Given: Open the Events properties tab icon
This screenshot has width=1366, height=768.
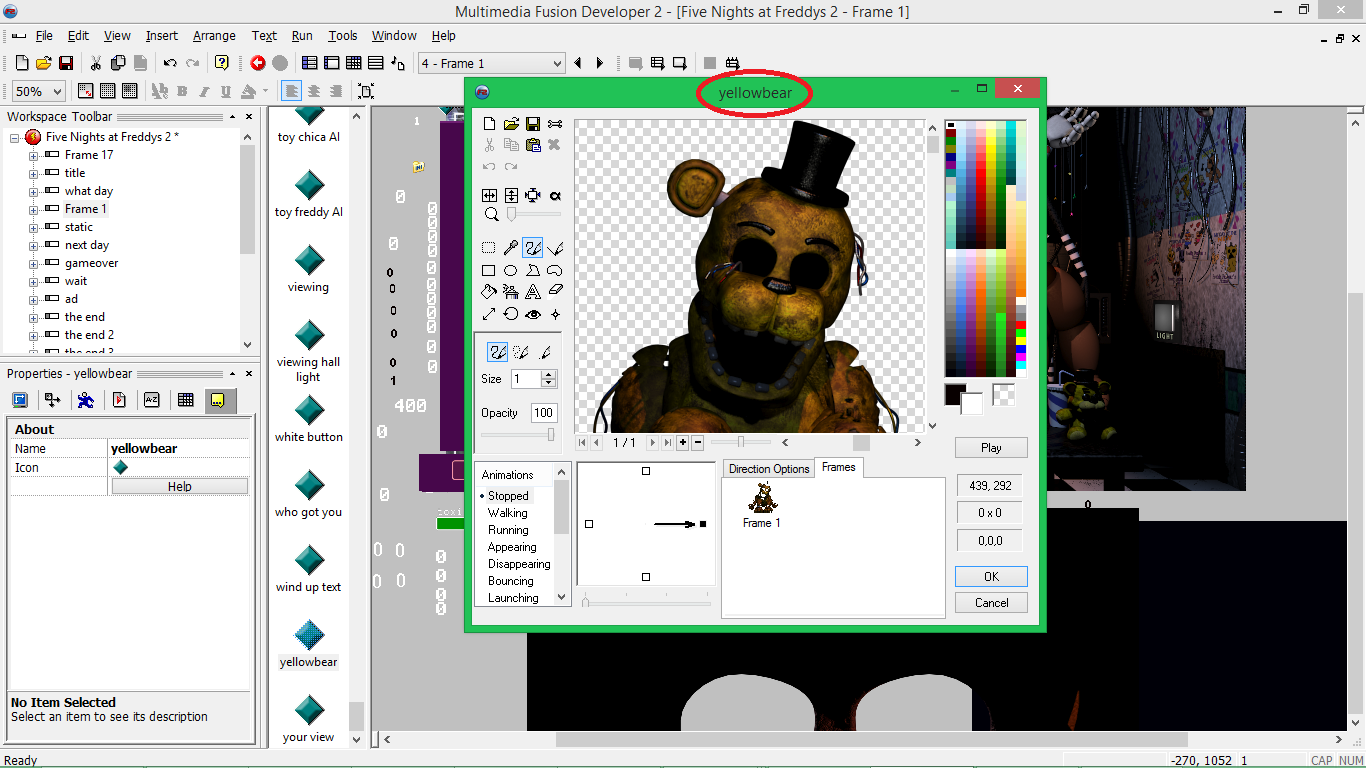Looking at the screenshot, I should (185, 400).
